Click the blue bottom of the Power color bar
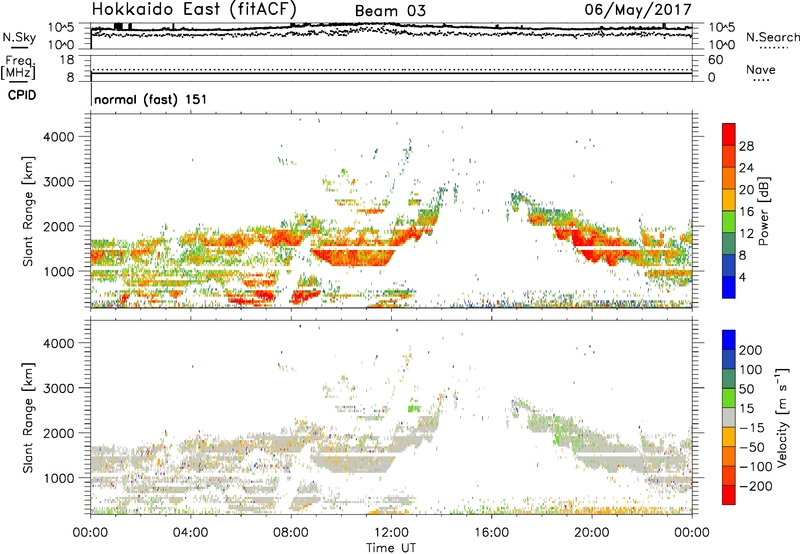This screenshot has height=554, width=800. pyautogui.click(x=729, y=287)
